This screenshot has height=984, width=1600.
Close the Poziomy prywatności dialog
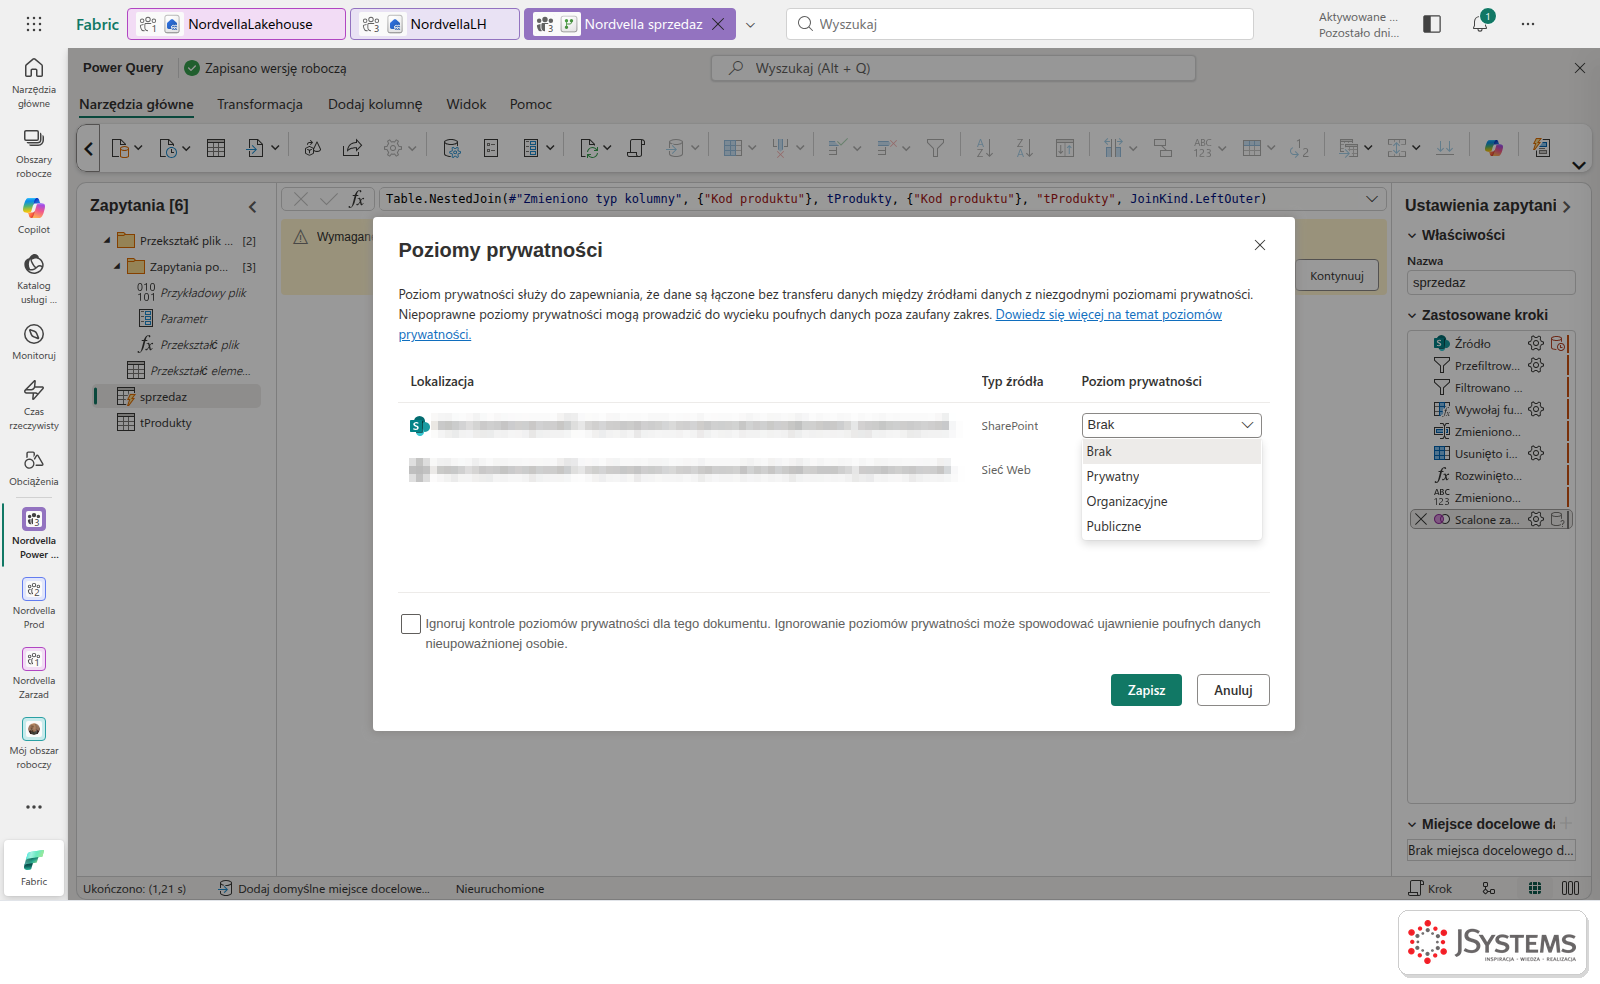click(1260, 245)
